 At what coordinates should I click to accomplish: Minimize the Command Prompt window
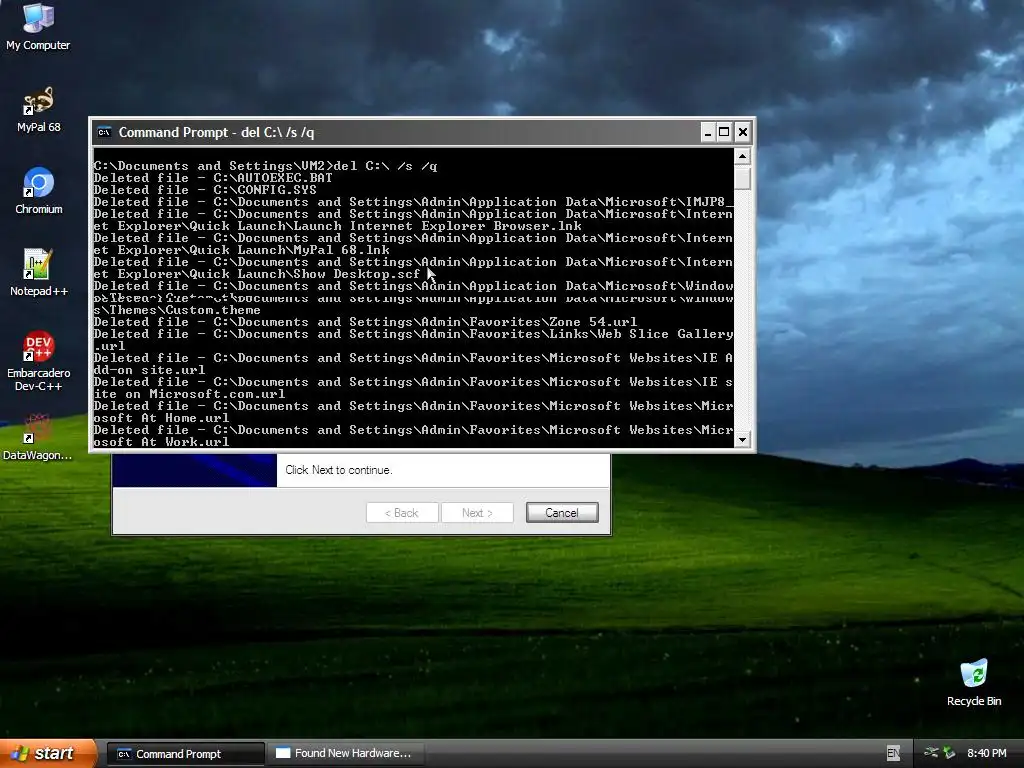coord(707,133)
